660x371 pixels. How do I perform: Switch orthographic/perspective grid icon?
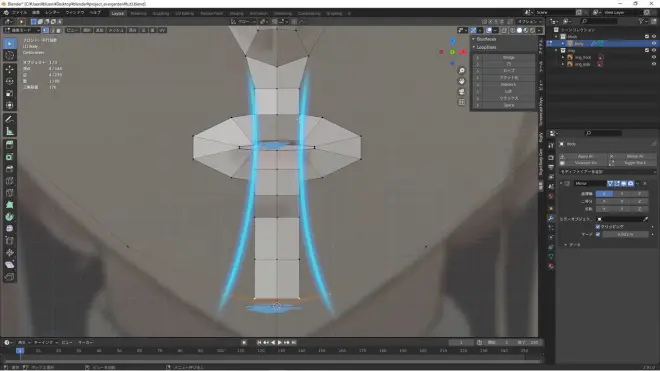[462, 102]
